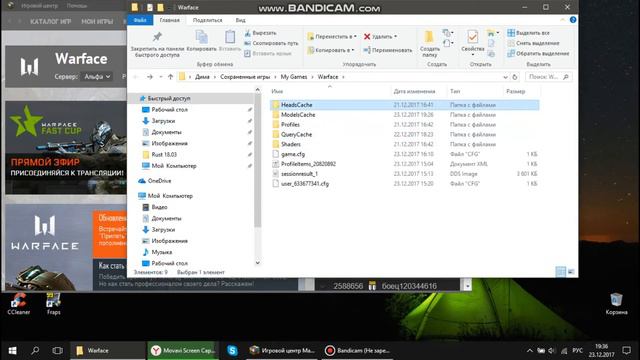Open Рабочий стол under Quick access

(x=169, y=110)
